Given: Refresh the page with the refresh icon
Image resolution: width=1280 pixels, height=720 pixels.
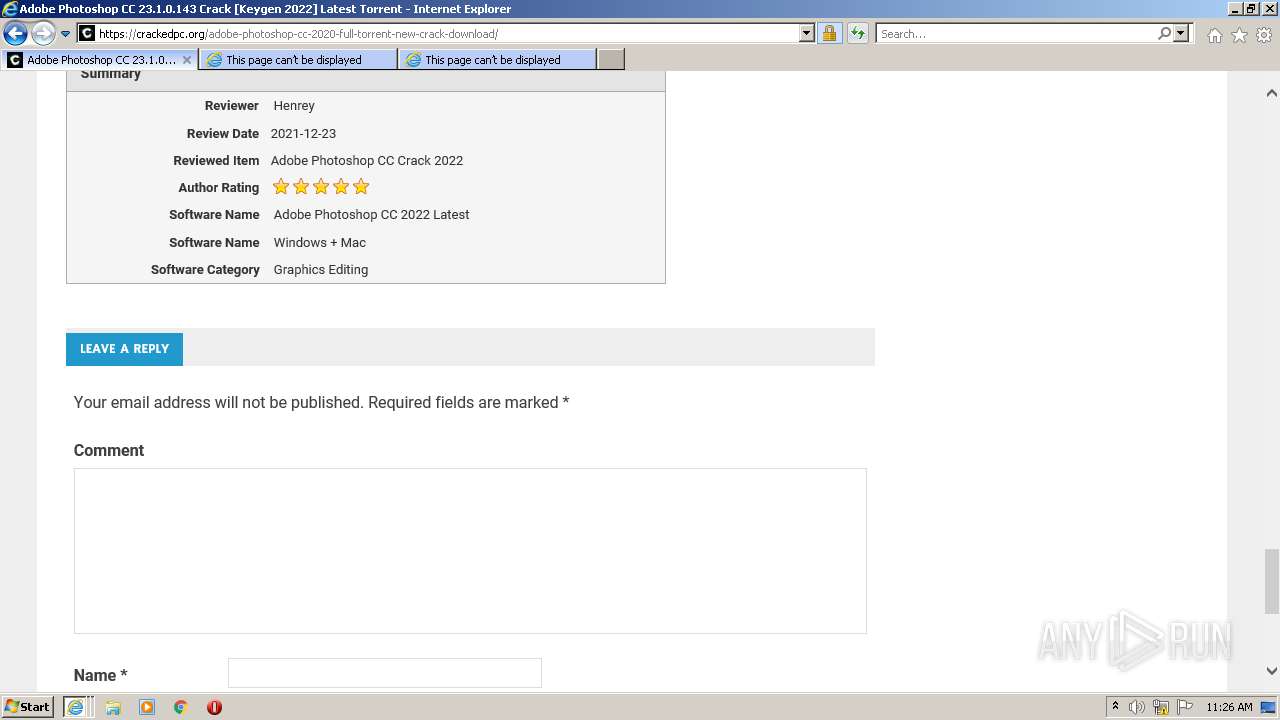Looking at the screenshot, I should pos(857,34).
